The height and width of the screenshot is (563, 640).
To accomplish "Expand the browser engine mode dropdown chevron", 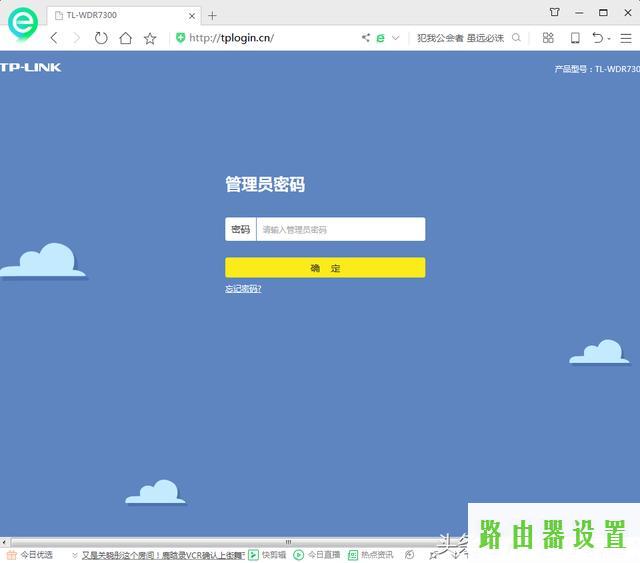I will click(x=395, y=38).
